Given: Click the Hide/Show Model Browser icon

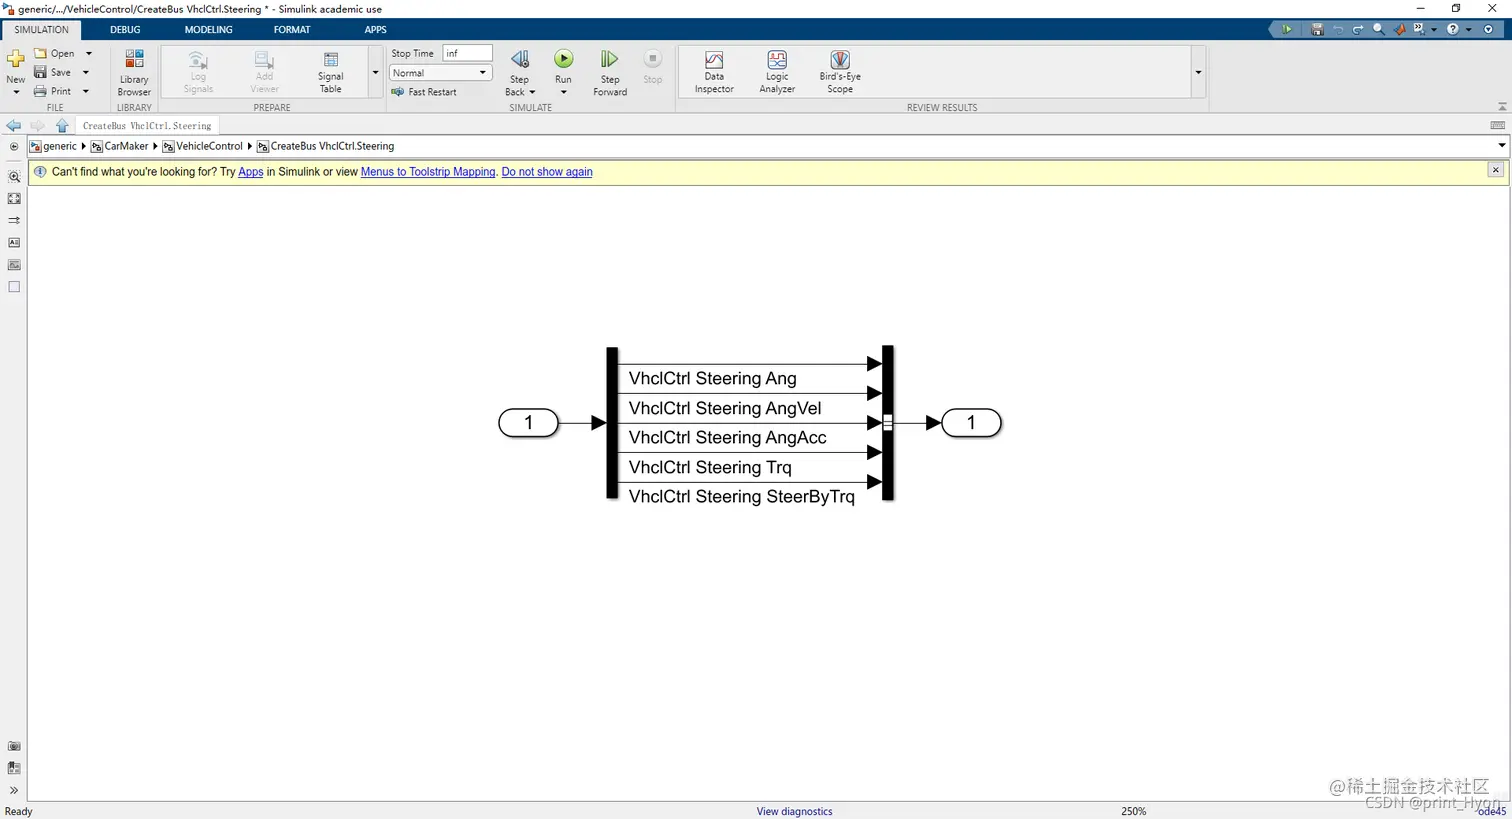Looking at the screenshot, I should click(14, 147).
